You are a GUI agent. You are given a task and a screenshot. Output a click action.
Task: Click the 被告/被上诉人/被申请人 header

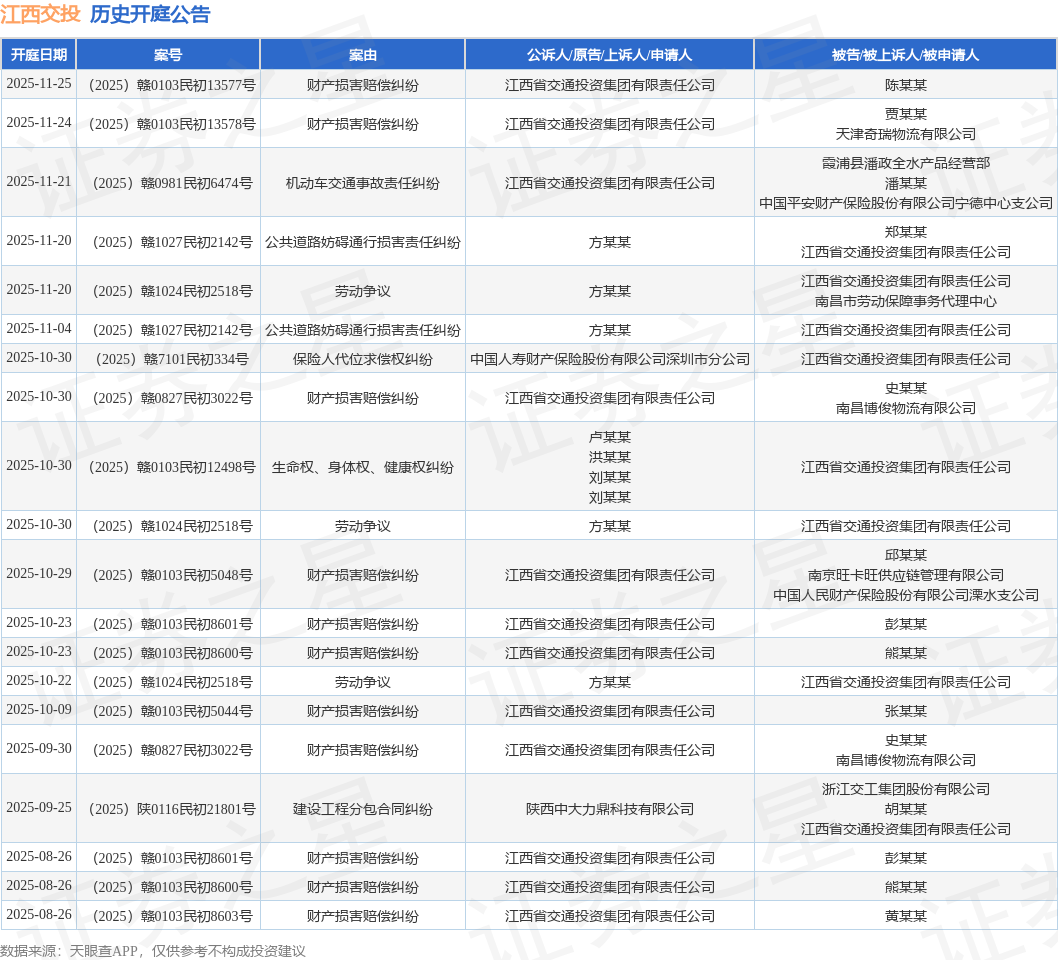(x=906, y=55)
